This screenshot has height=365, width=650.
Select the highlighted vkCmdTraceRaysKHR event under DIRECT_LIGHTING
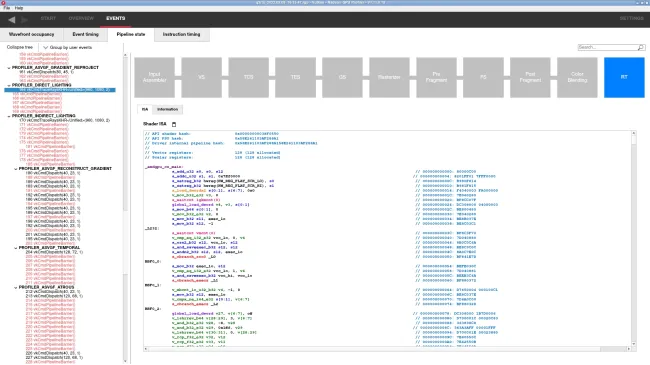(x=60, y=90)
